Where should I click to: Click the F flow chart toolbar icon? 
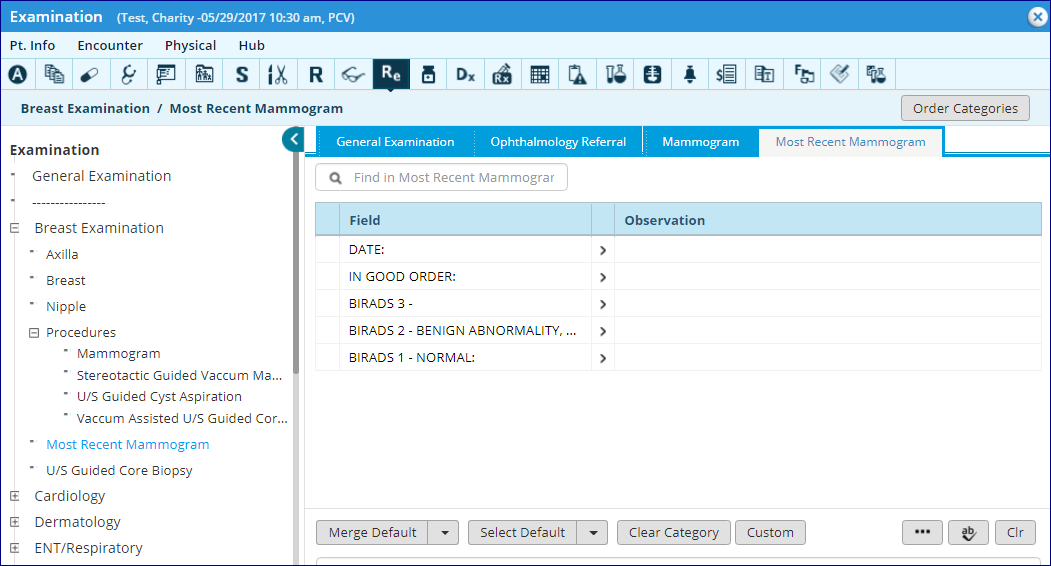click(x=804, y=74)
